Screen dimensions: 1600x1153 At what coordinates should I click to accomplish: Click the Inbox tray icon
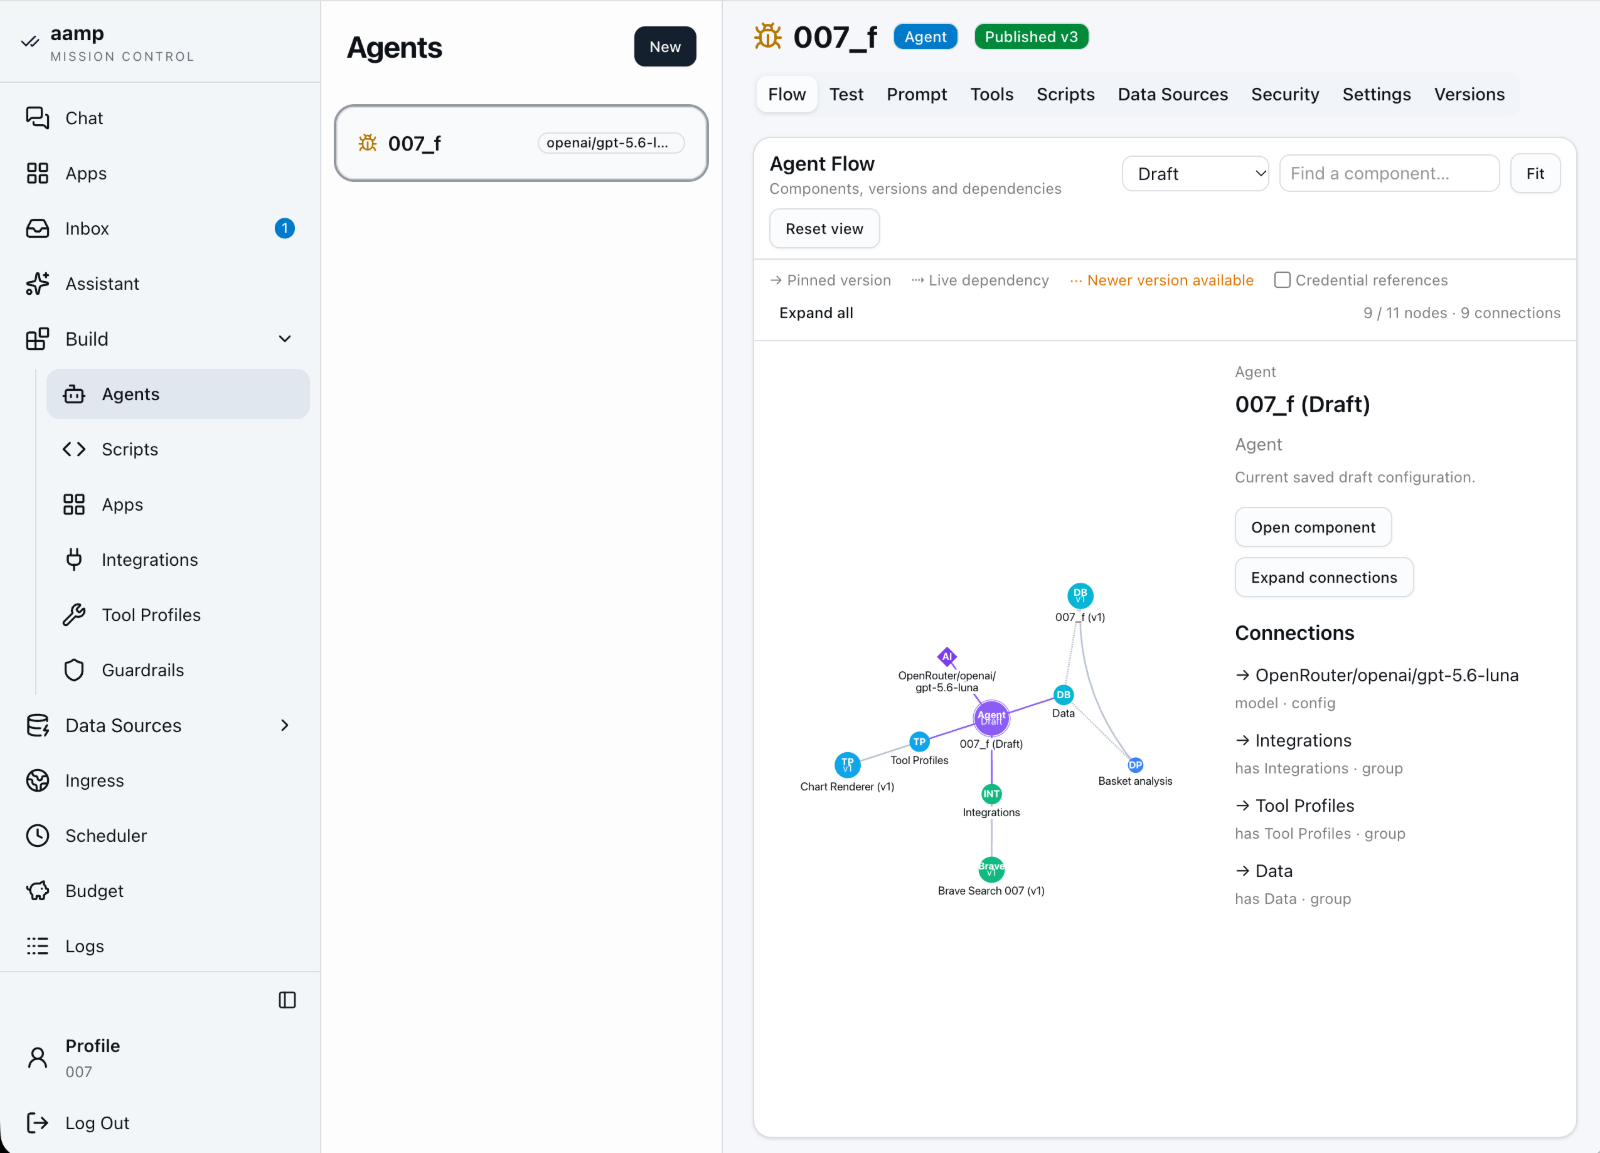coord(37,229)
